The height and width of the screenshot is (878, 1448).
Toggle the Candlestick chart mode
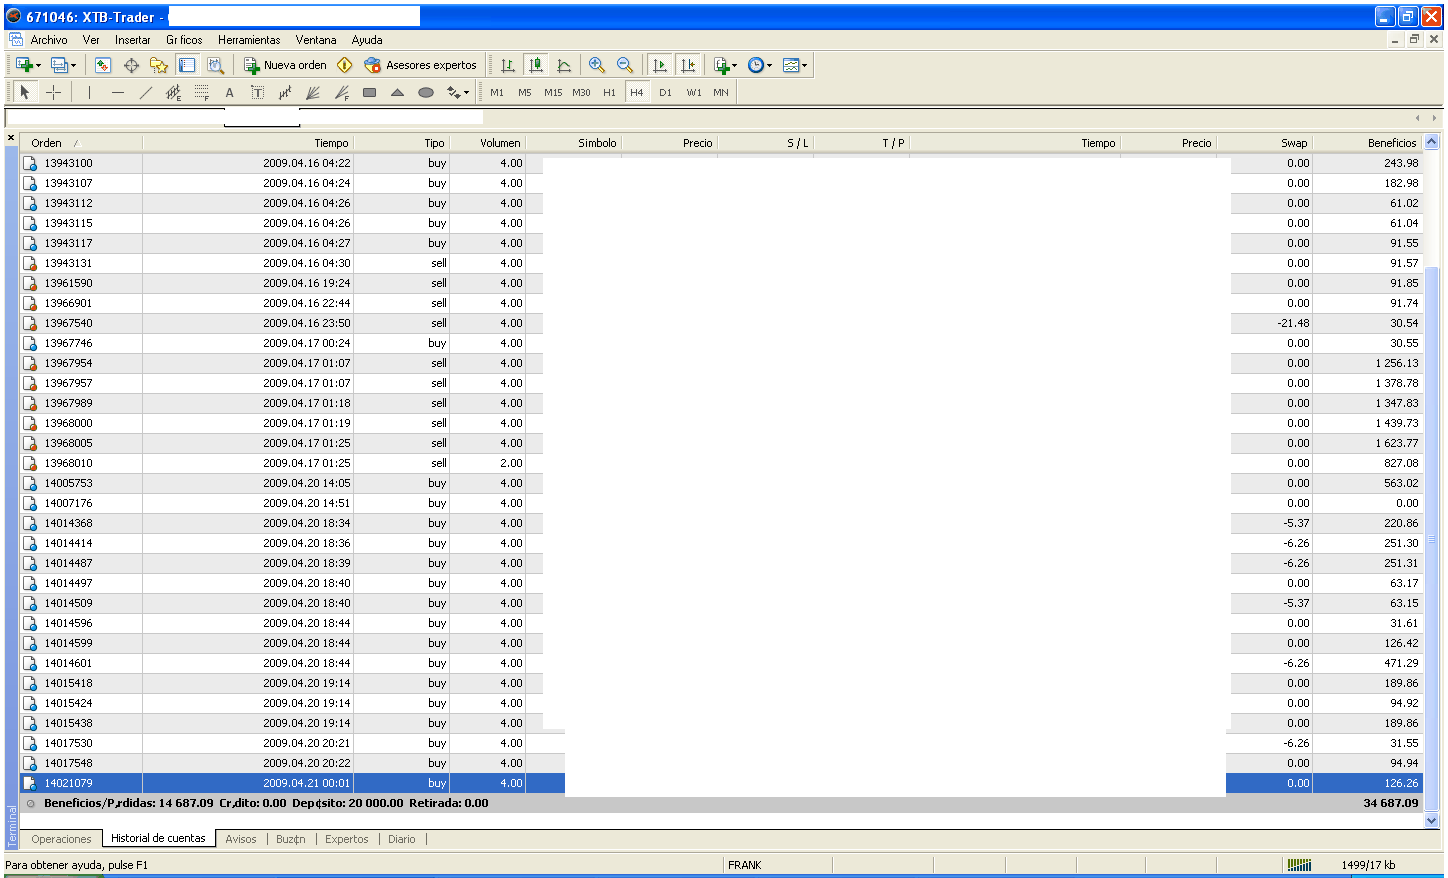point(536,65)
